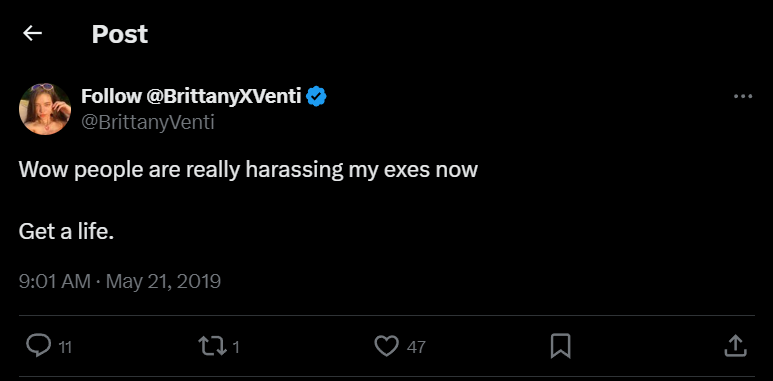Click the divider line above action icons
Viewport: 773px width, 381px height.
click(386, 315)
